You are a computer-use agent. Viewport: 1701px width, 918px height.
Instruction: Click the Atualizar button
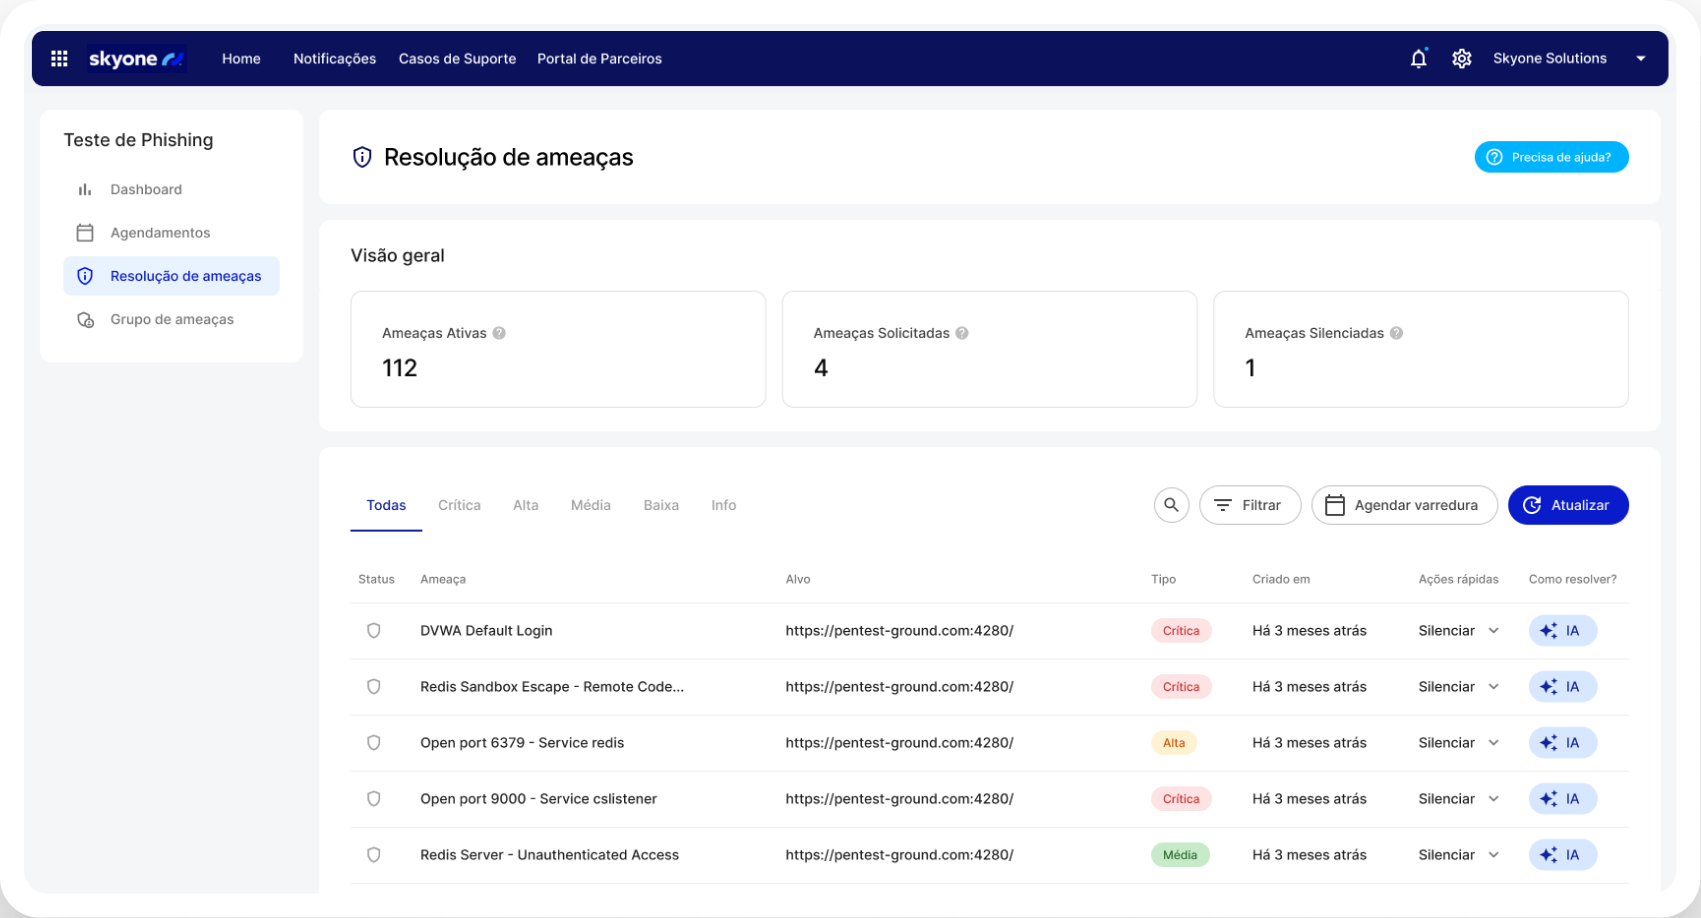pyautogui.click(x=1567, y=505)
